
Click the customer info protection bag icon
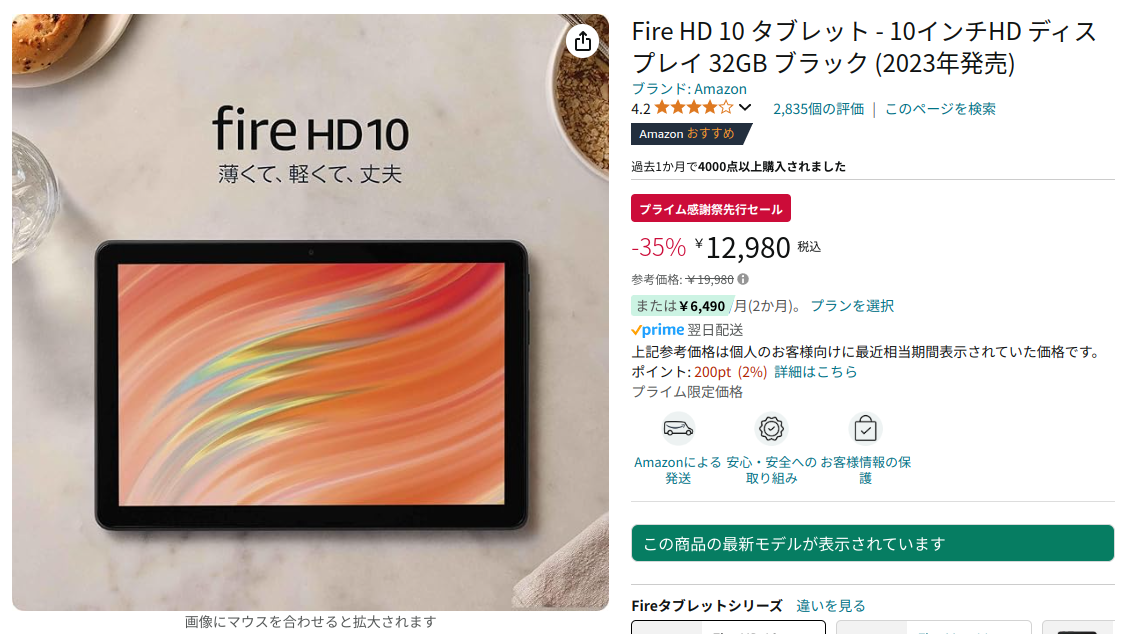[865, 429]
